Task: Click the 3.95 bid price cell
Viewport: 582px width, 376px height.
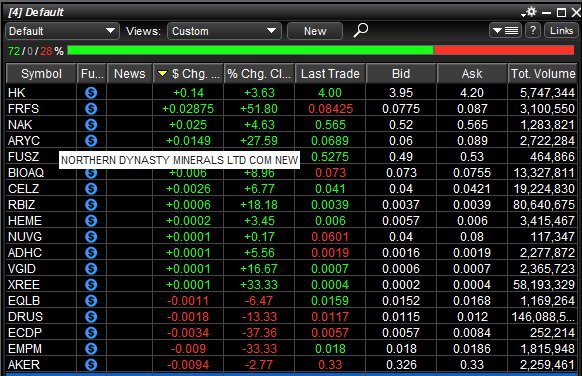Action: pyautogui.click(x=401, y=92)
